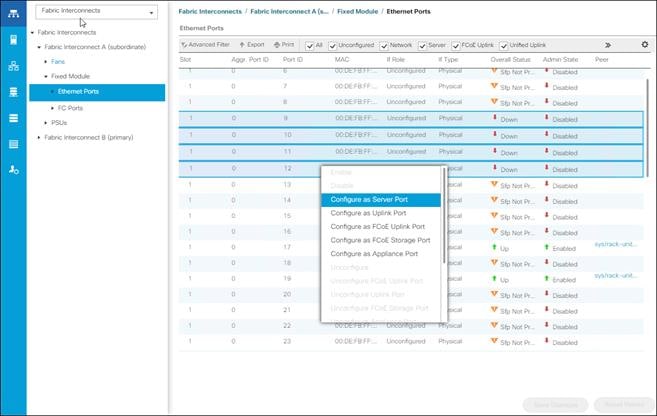657x416 pixels.
Task: Select the Ethernet Ports tree item
Action: tap(97, 92)
